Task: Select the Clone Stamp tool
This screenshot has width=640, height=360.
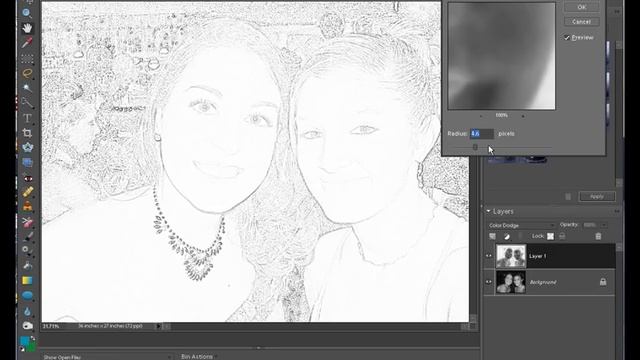Action: tap(27, 207)
